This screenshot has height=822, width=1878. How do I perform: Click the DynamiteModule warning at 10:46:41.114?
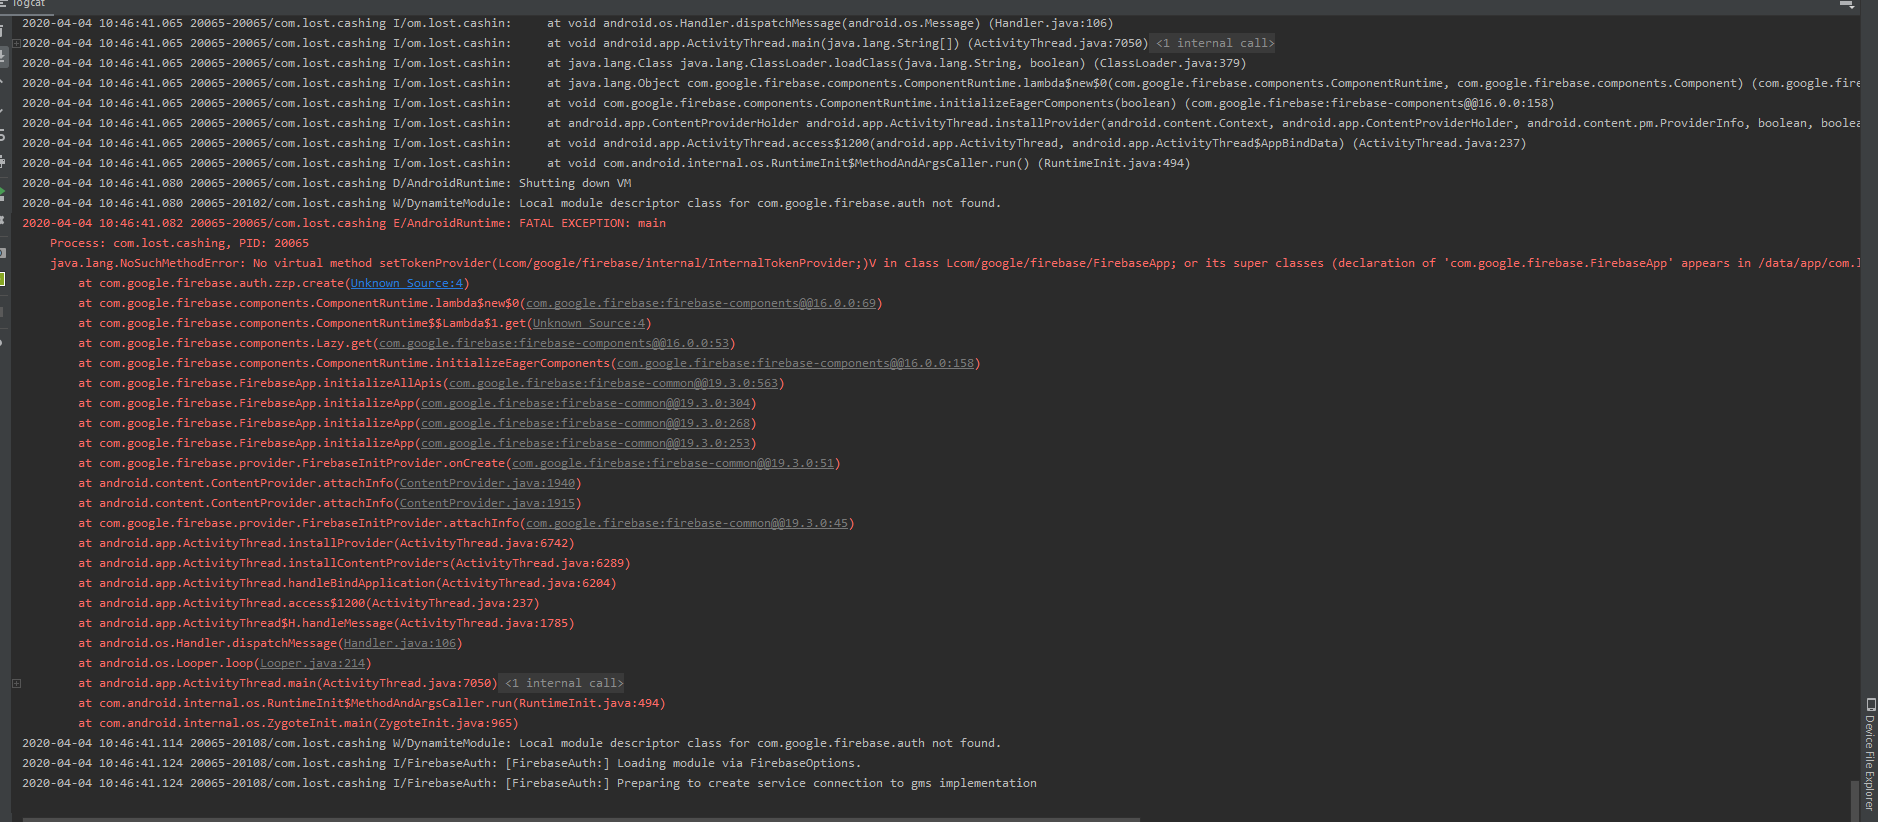(x=511, y=743)
